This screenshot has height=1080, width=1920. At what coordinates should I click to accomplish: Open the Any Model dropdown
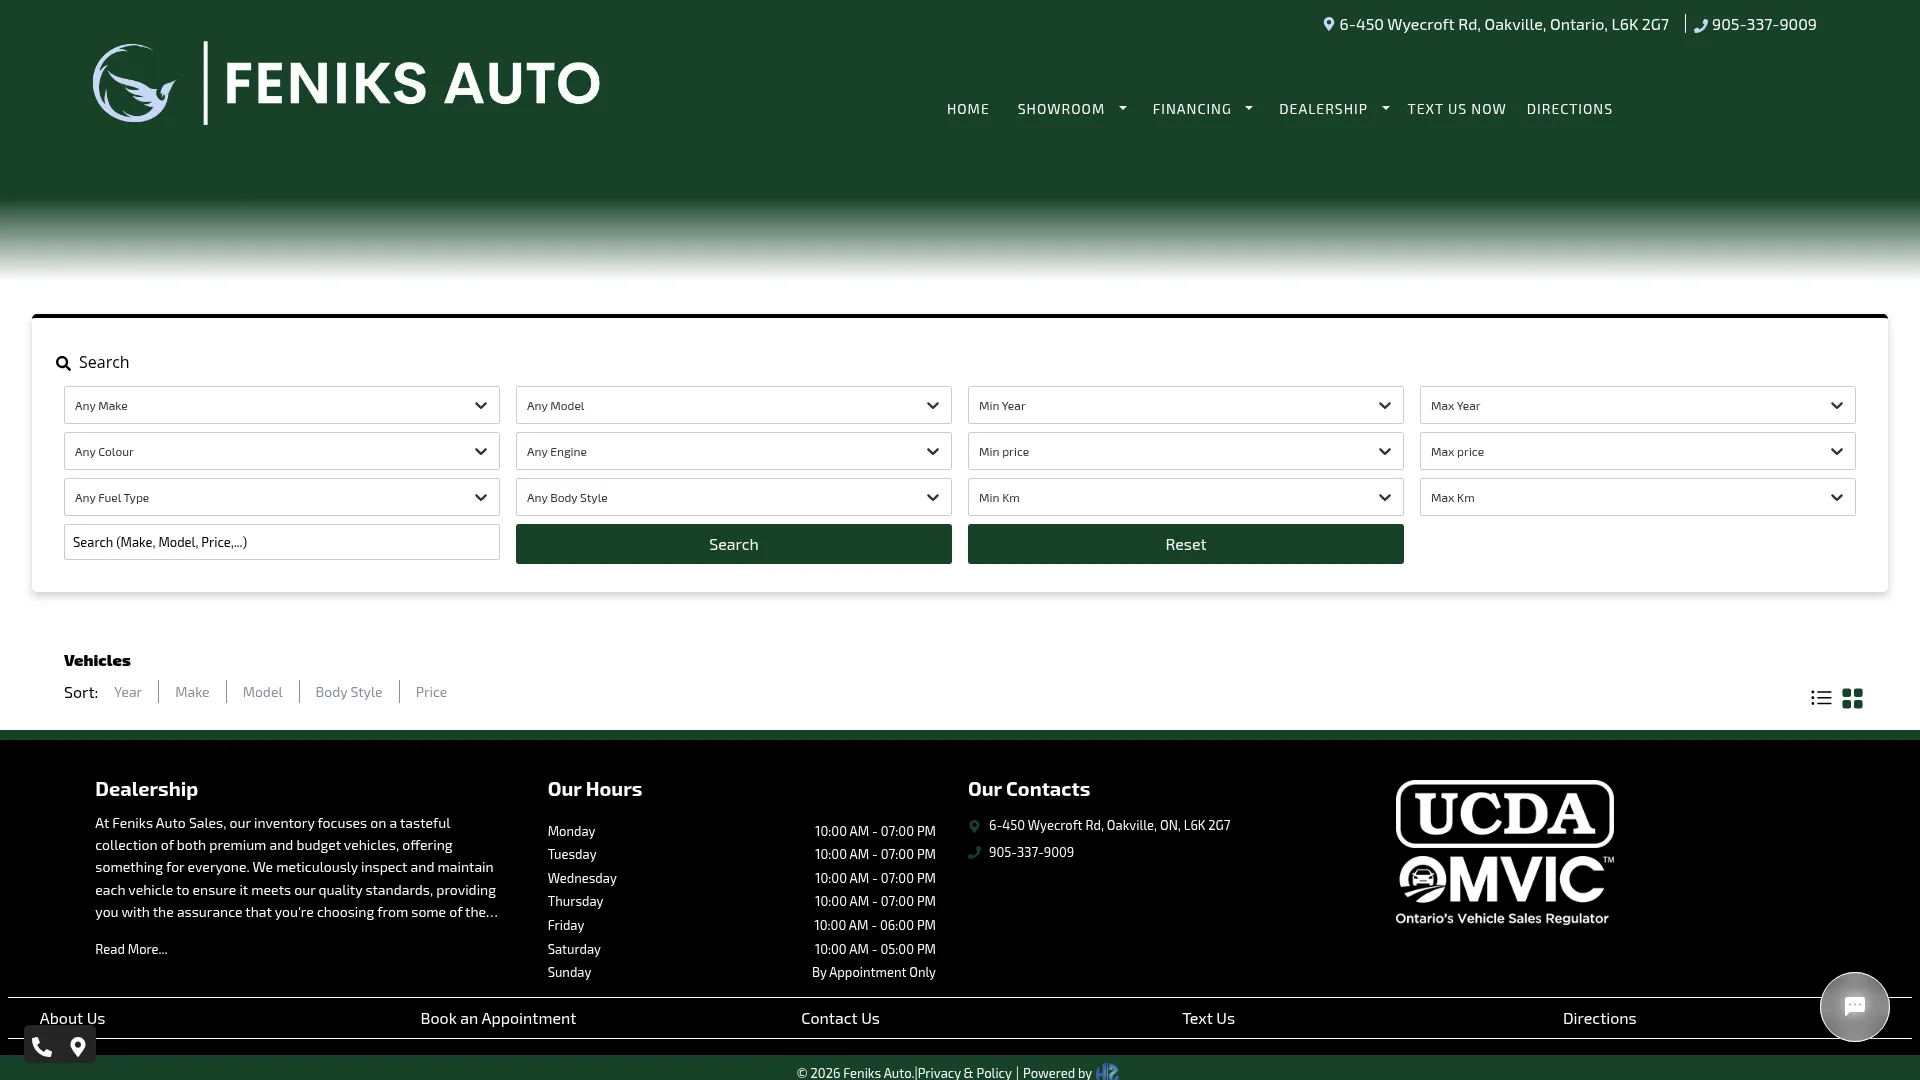click(734, 405)
